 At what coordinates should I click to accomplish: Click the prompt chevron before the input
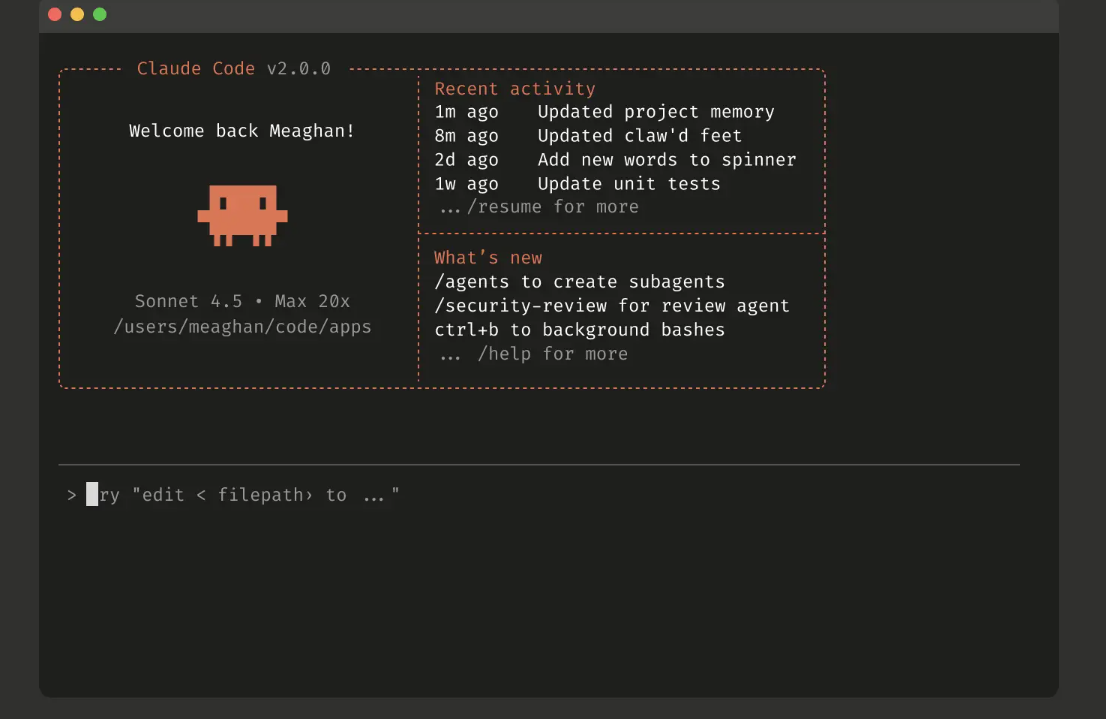click(x=72, y=495)
